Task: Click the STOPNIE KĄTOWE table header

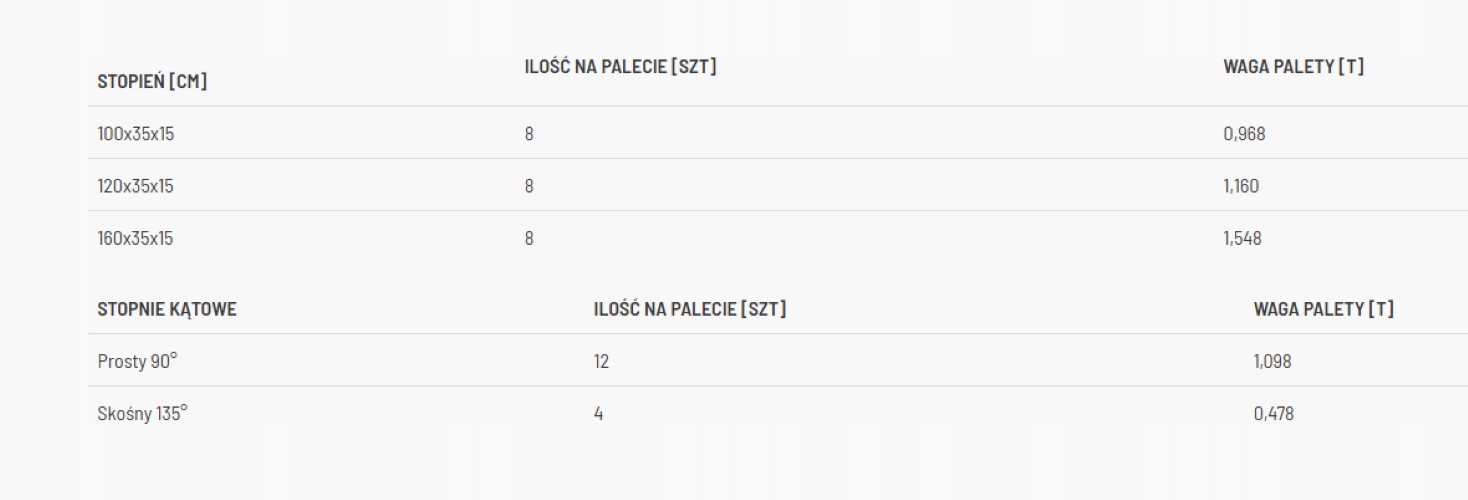Action: [166, 310]
